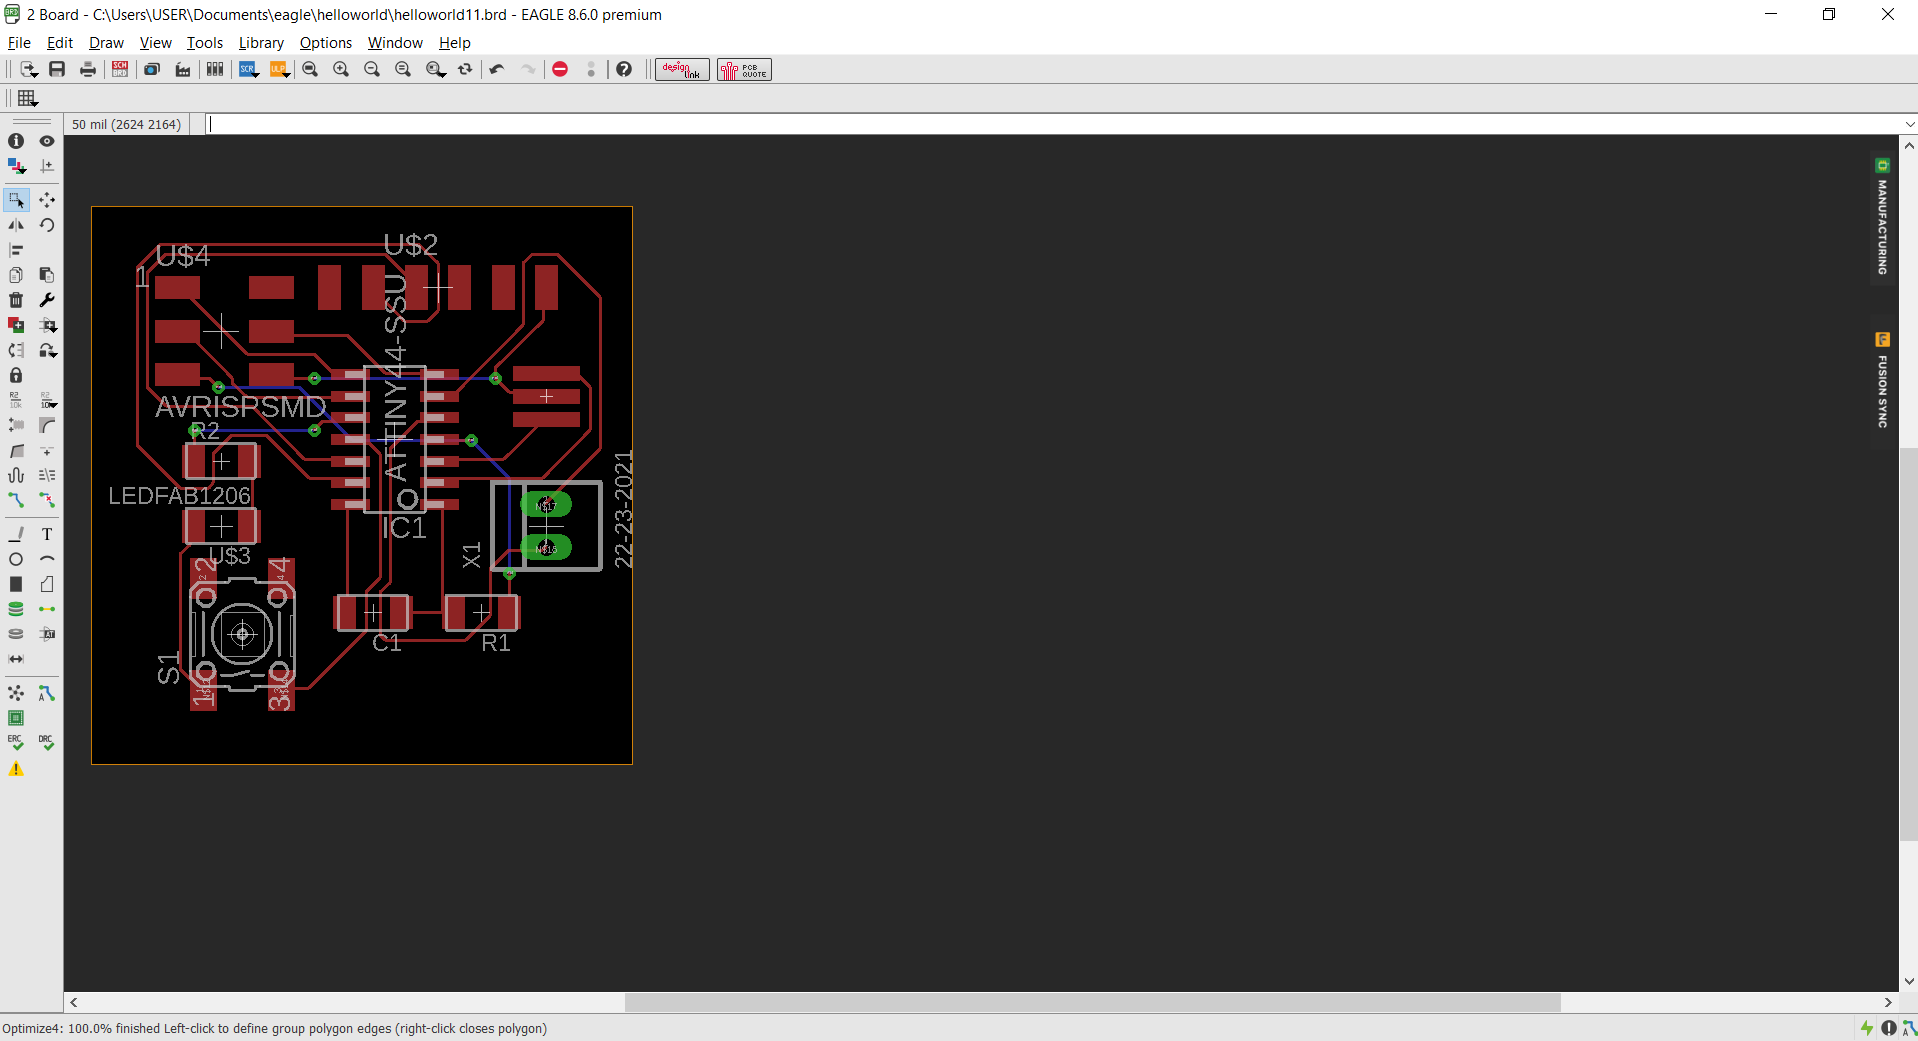1918x1041 pixels.
Task: Open the Edit menu
Action: click(x=60, y=43)
